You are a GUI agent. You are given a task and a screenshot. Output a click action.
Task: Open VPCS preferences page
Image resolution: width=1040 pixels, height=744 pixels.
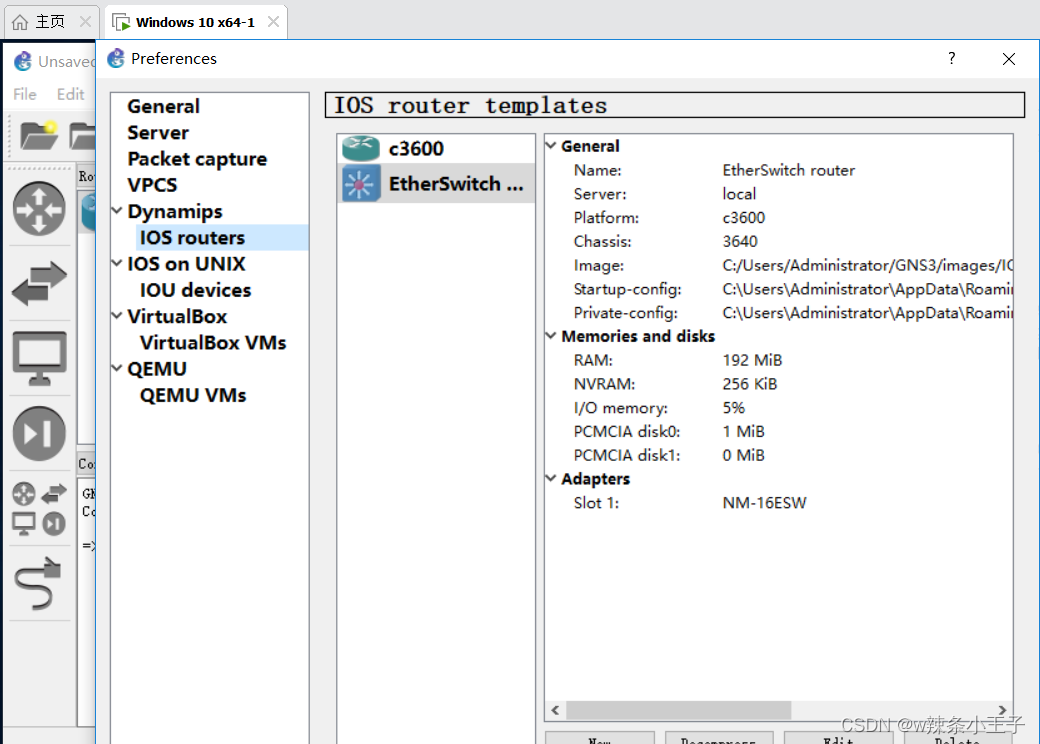pos(152,185)
